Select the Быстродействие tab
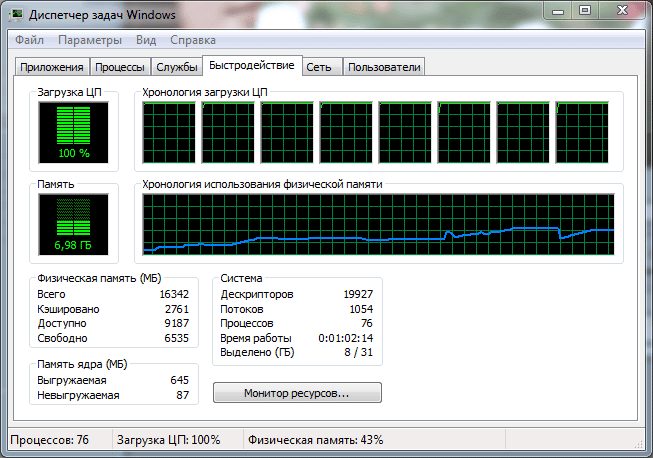This screenshot has width=653, height=458. (252, 65)
